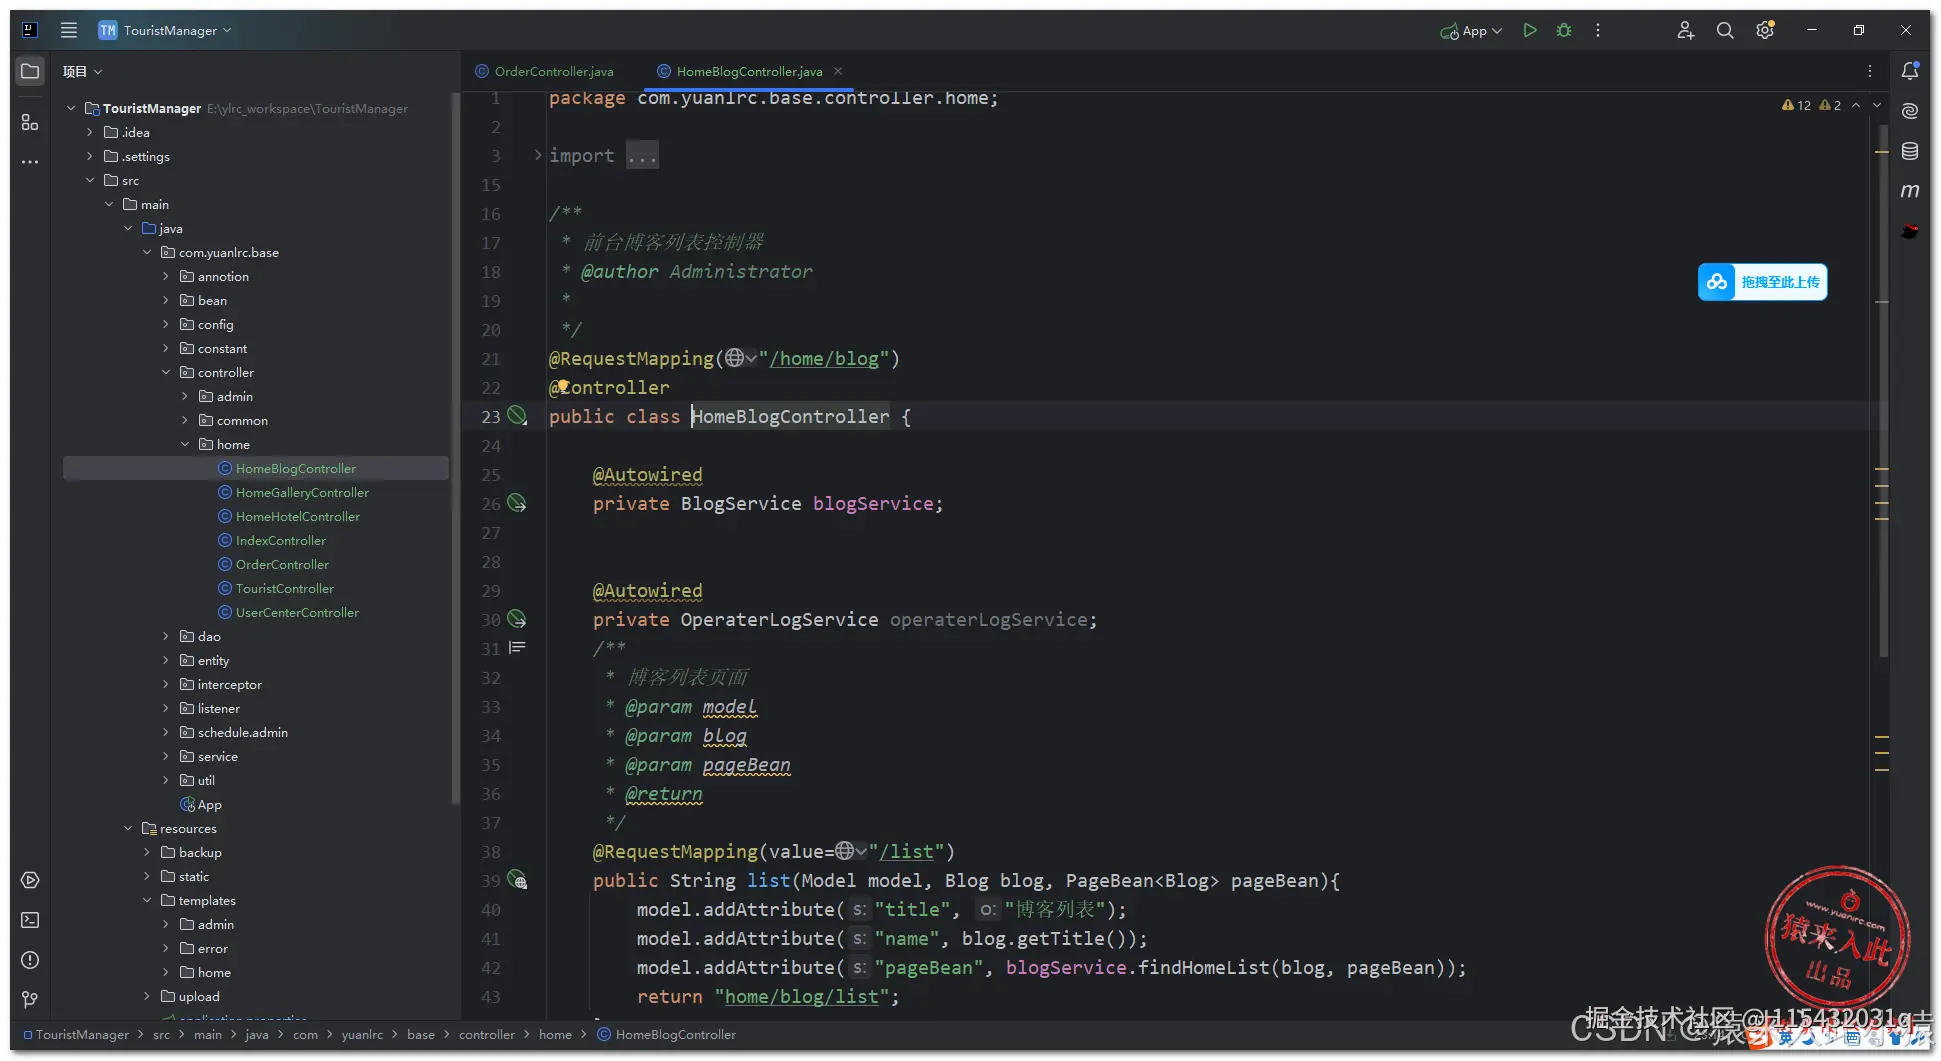Image resolution: width=1941 pixels, height=1061 pixels.
Task: Open the project view selector dropdown
Action: point(83,71)
